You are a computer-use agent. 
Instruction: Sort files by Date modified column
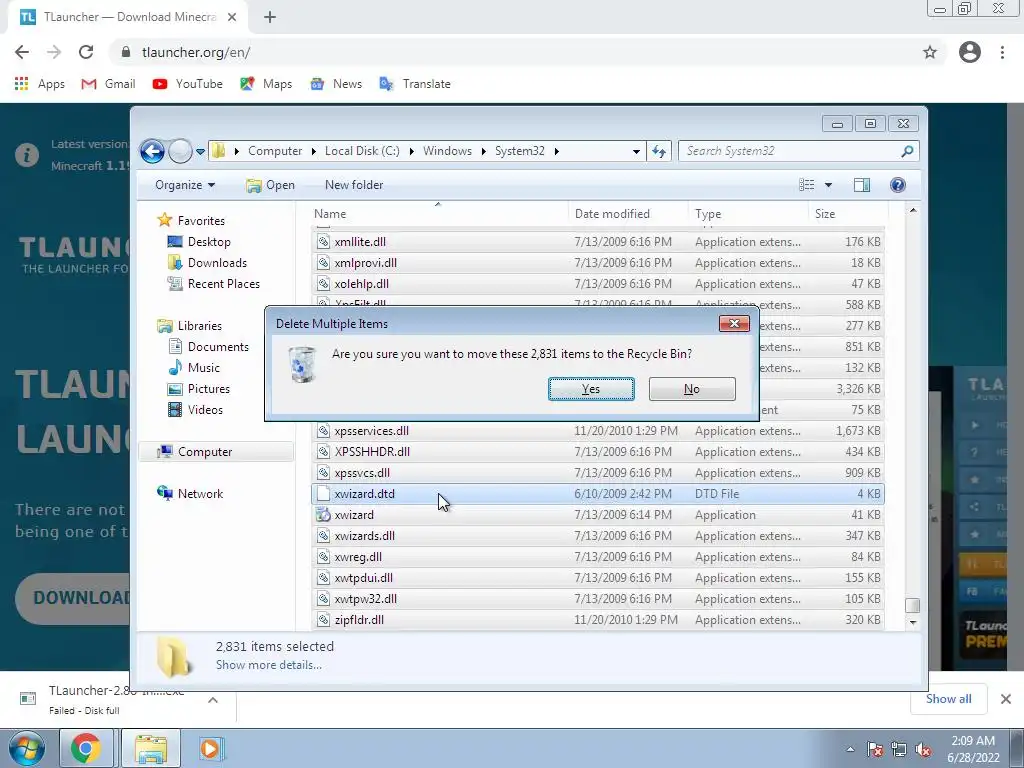[628, 214]
